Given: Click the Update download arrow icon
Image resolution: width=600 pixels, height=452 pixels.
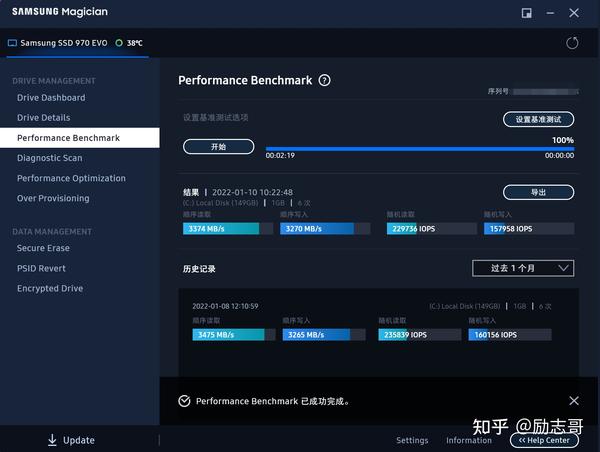Looking at the screenshot, I should [x=52, y=440].
